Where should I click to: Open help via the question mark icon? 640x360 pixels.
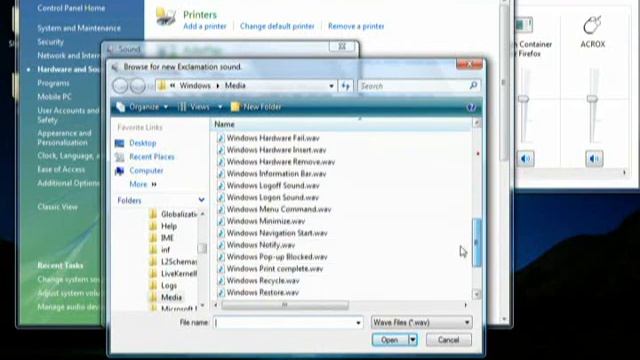pyautogui.click(x=471, y=107)
